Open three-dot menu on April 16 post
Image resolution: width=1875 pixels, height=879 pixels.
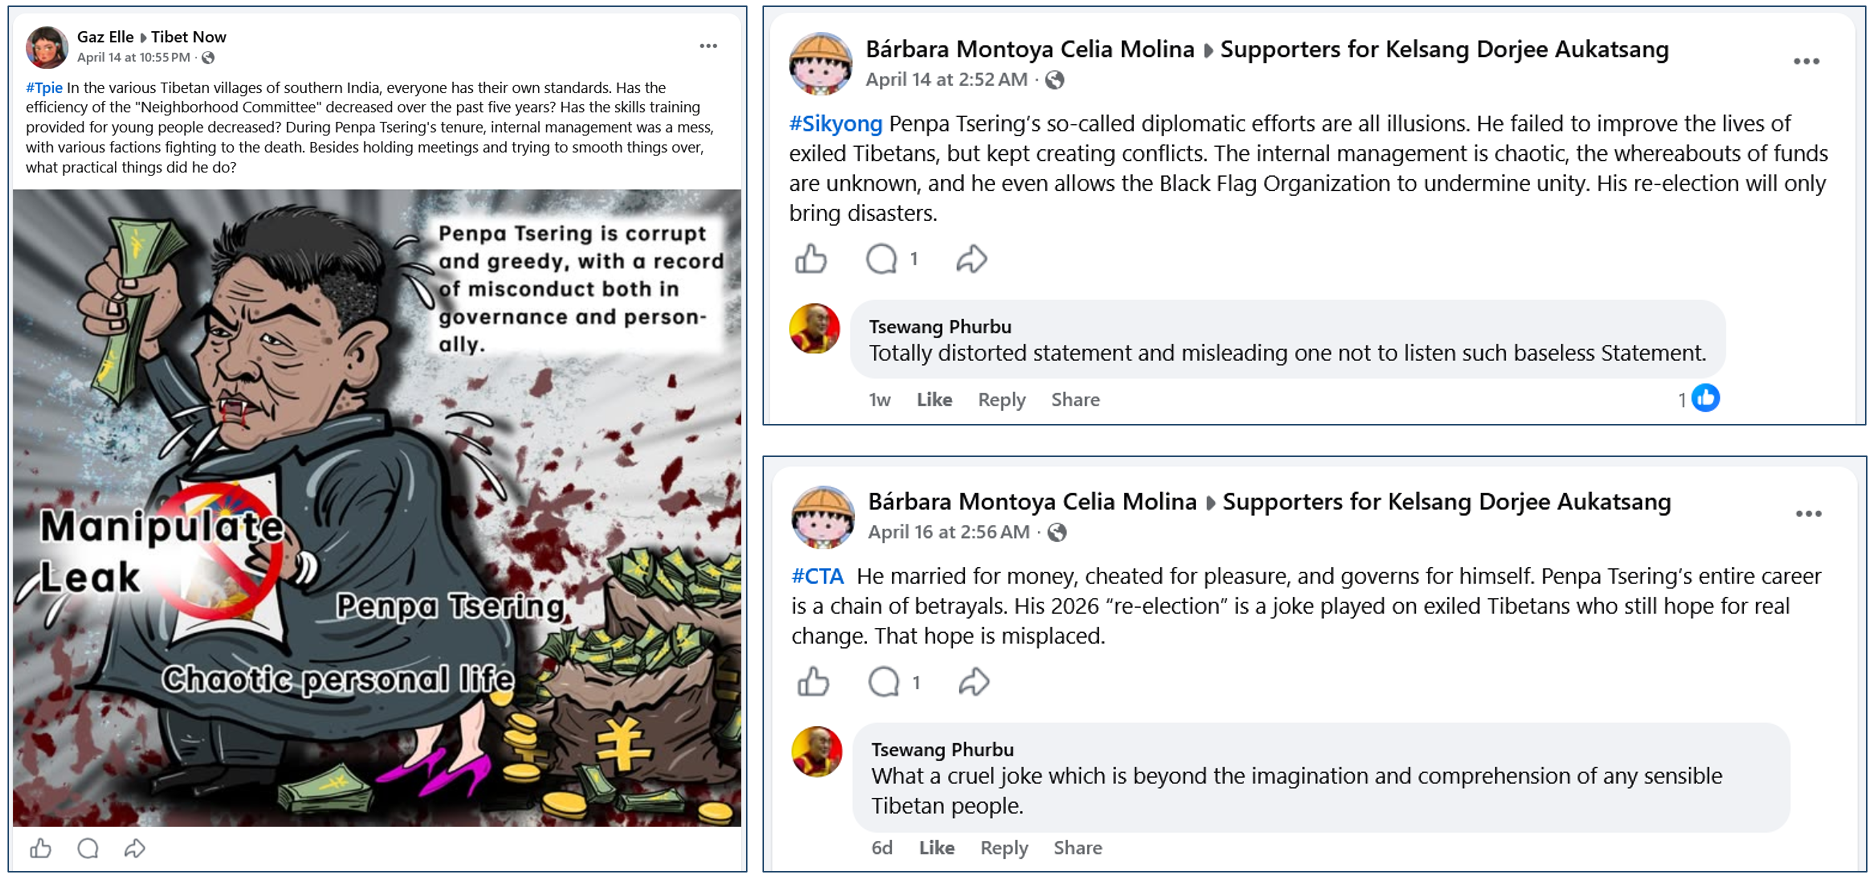(x=1808, y=514)
